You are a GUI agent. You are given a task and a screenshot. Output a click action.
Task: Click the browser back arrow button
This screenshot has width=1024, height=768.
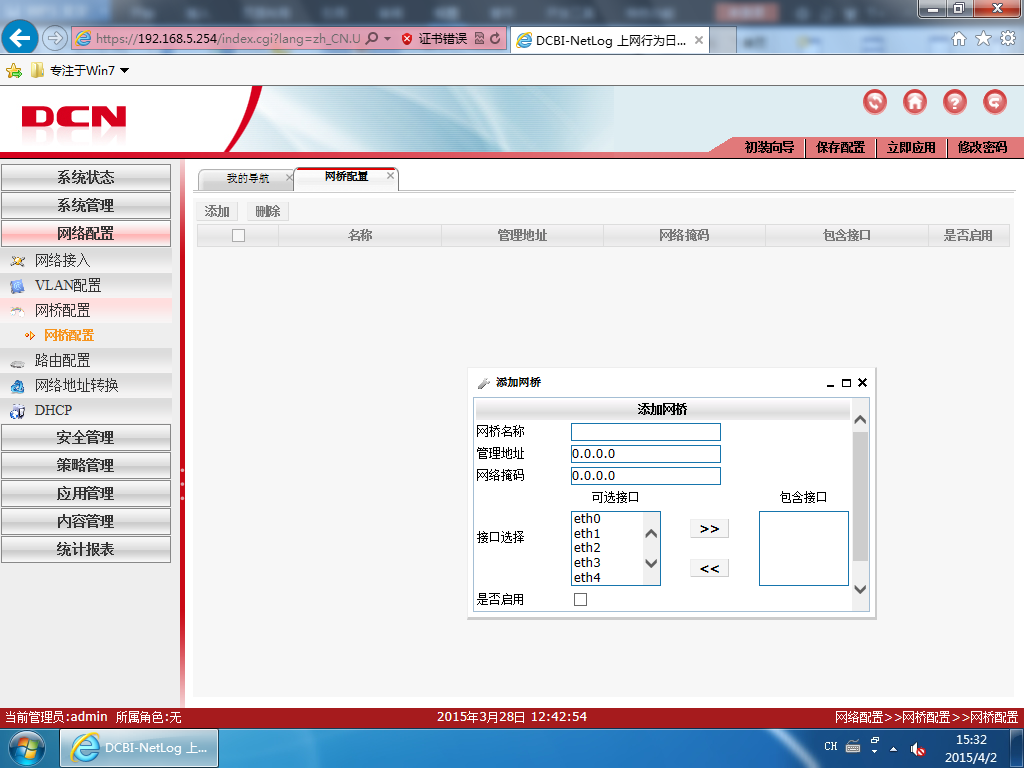20,38
